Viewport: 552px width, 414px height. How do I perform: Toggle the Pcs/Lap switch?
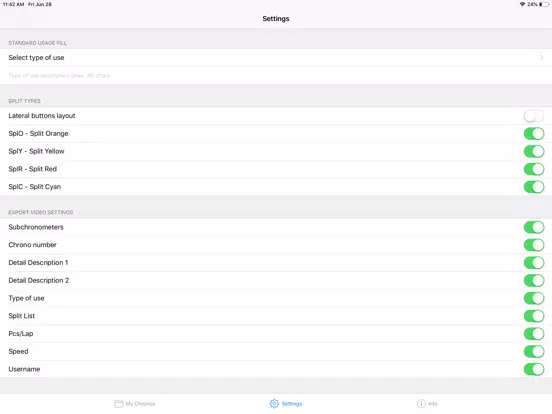click(534, 334)
